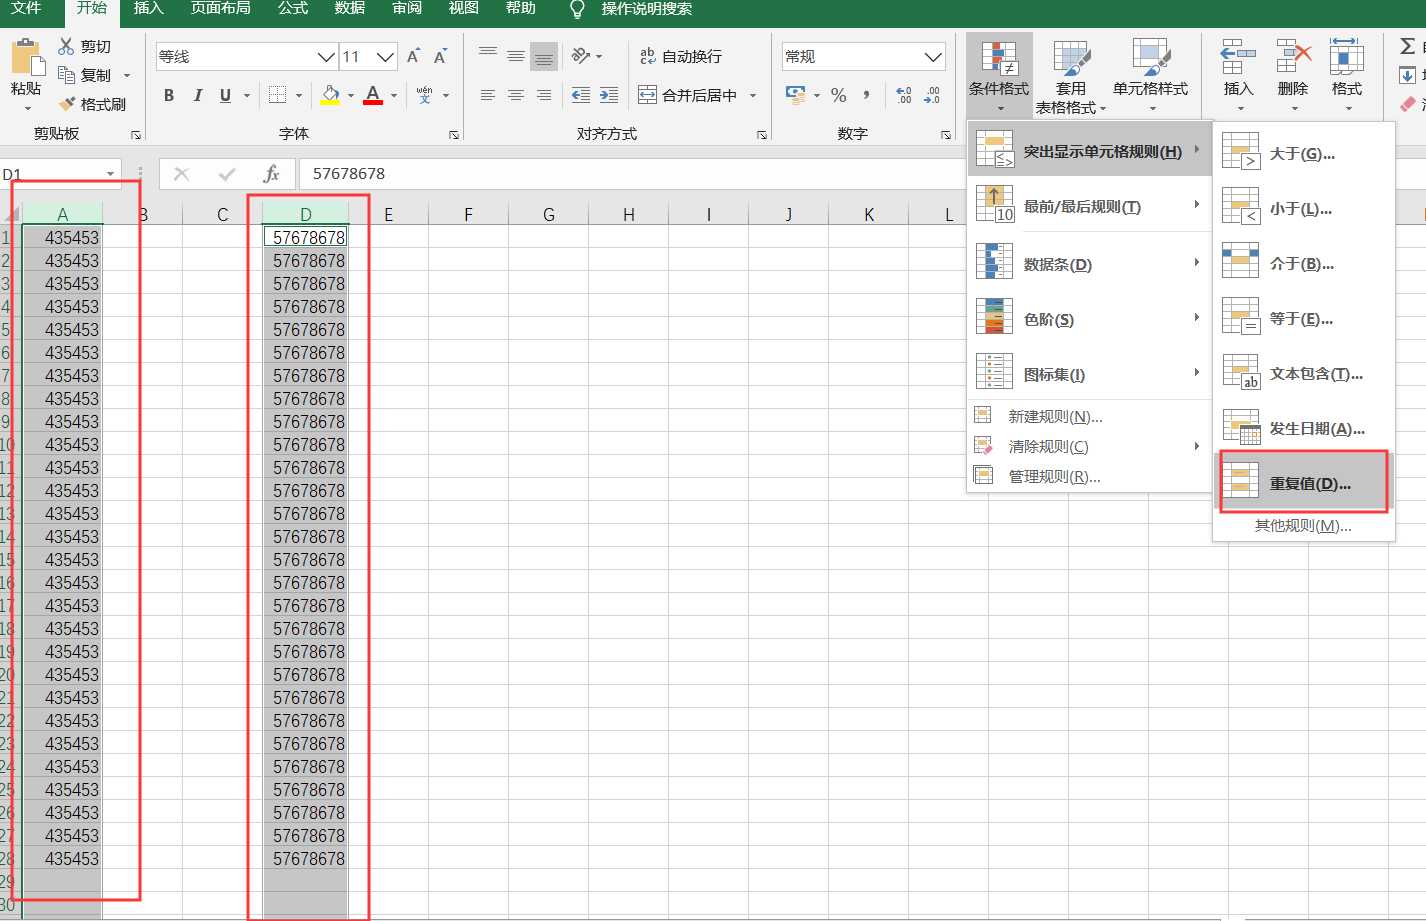The width and height of the screenshot is (1426, 921).
Task: Switch to the 数据 ribbon tab
Action: click(x=350, y=8)
